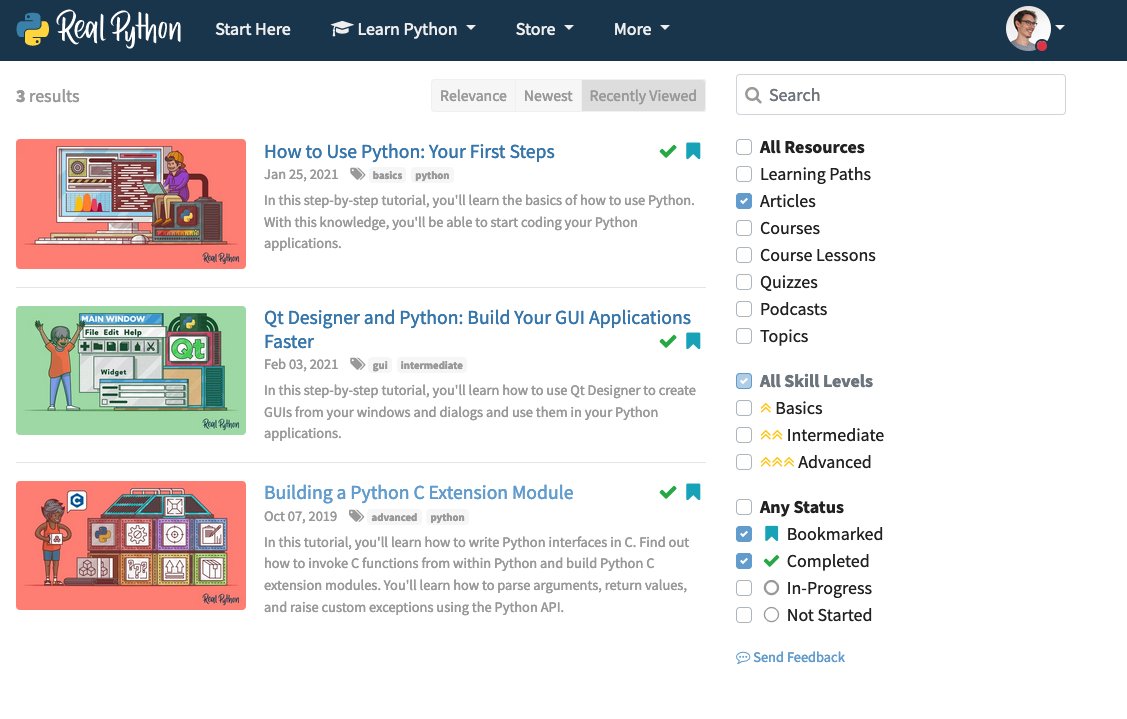The width and height of the screenshot is (1127, 719).
Task: Uncheck the Bookmarked status filter
Action: [744, 534]
